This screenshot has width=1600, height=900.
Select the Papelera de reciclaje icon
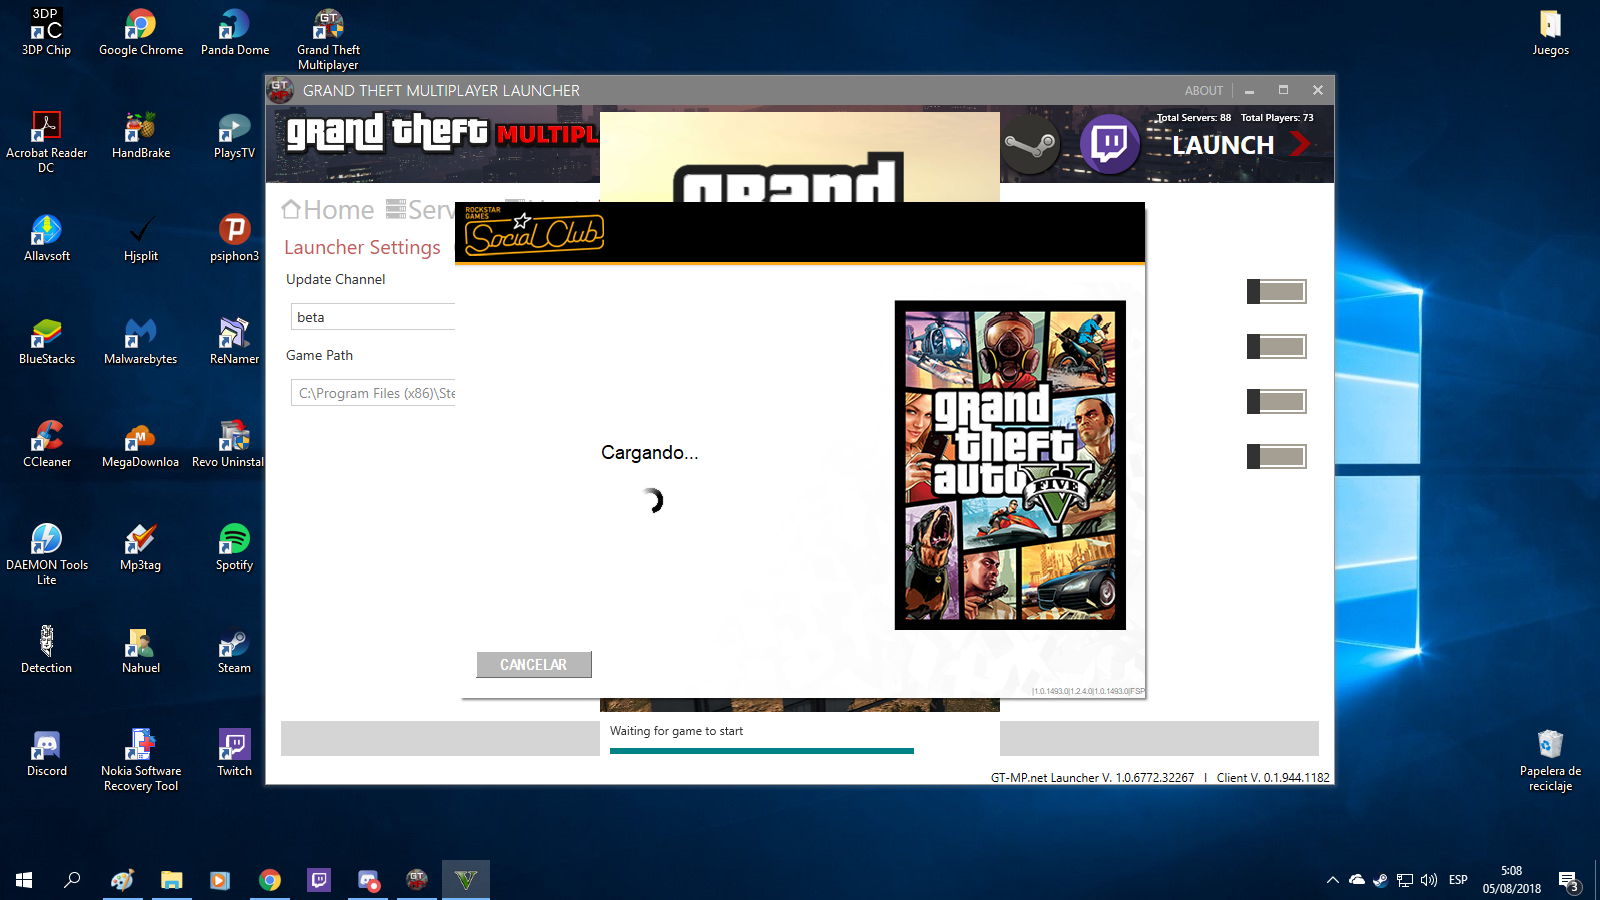click(1551, 760)
